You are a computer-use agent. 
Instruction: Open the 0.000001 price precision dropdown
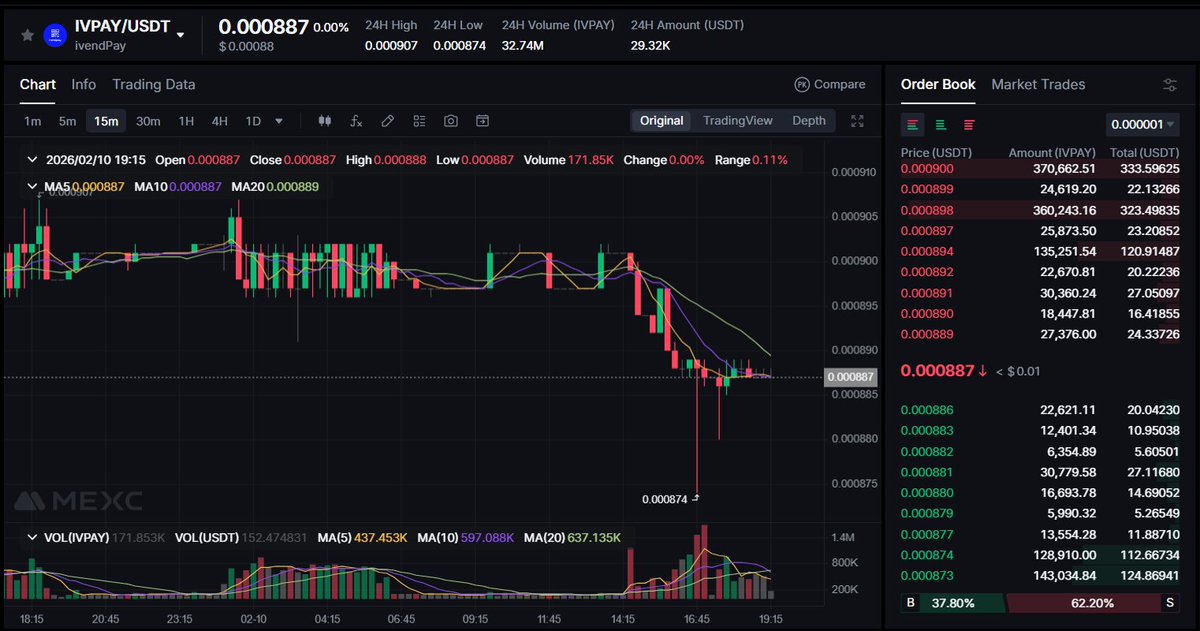(x=1143, y=125)
